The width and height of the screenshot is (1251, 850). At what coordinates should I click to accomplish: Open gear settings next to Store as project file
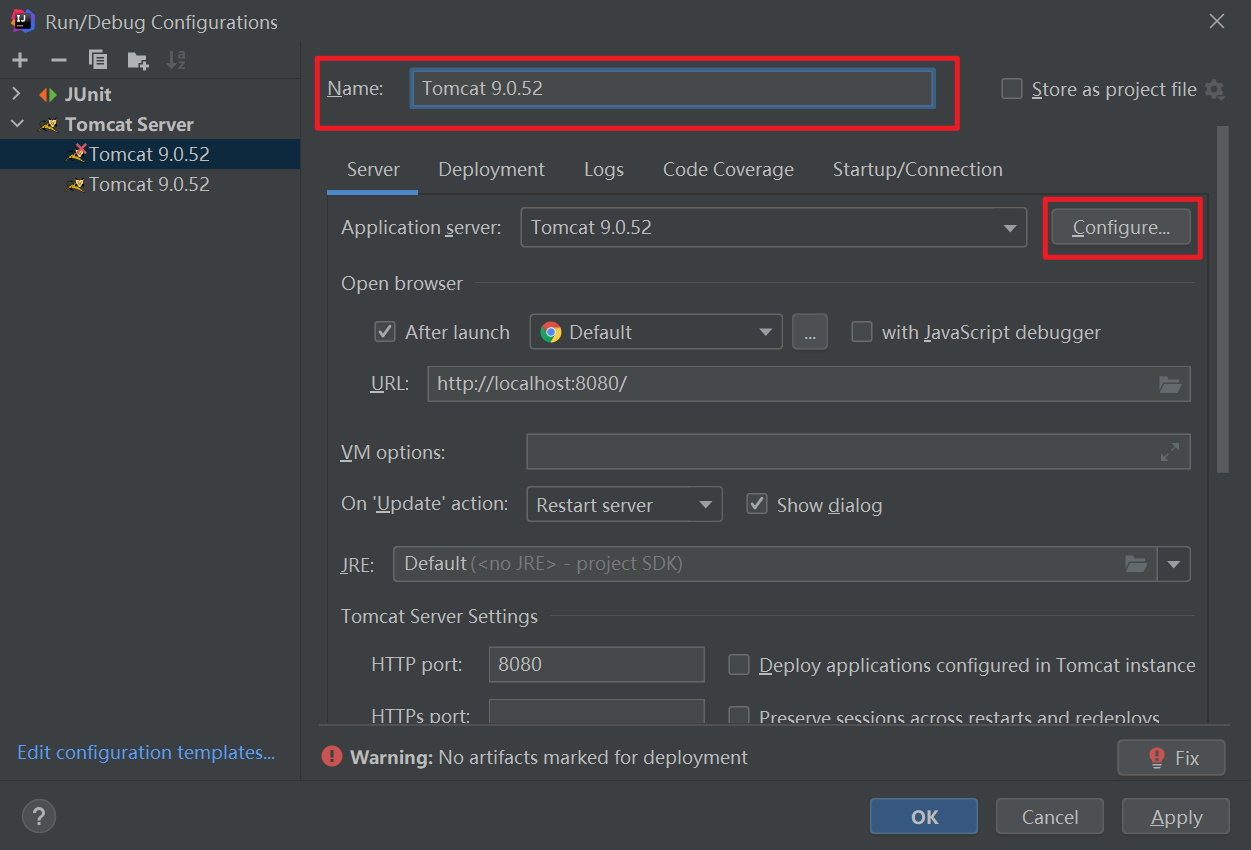click(1214, 89)
